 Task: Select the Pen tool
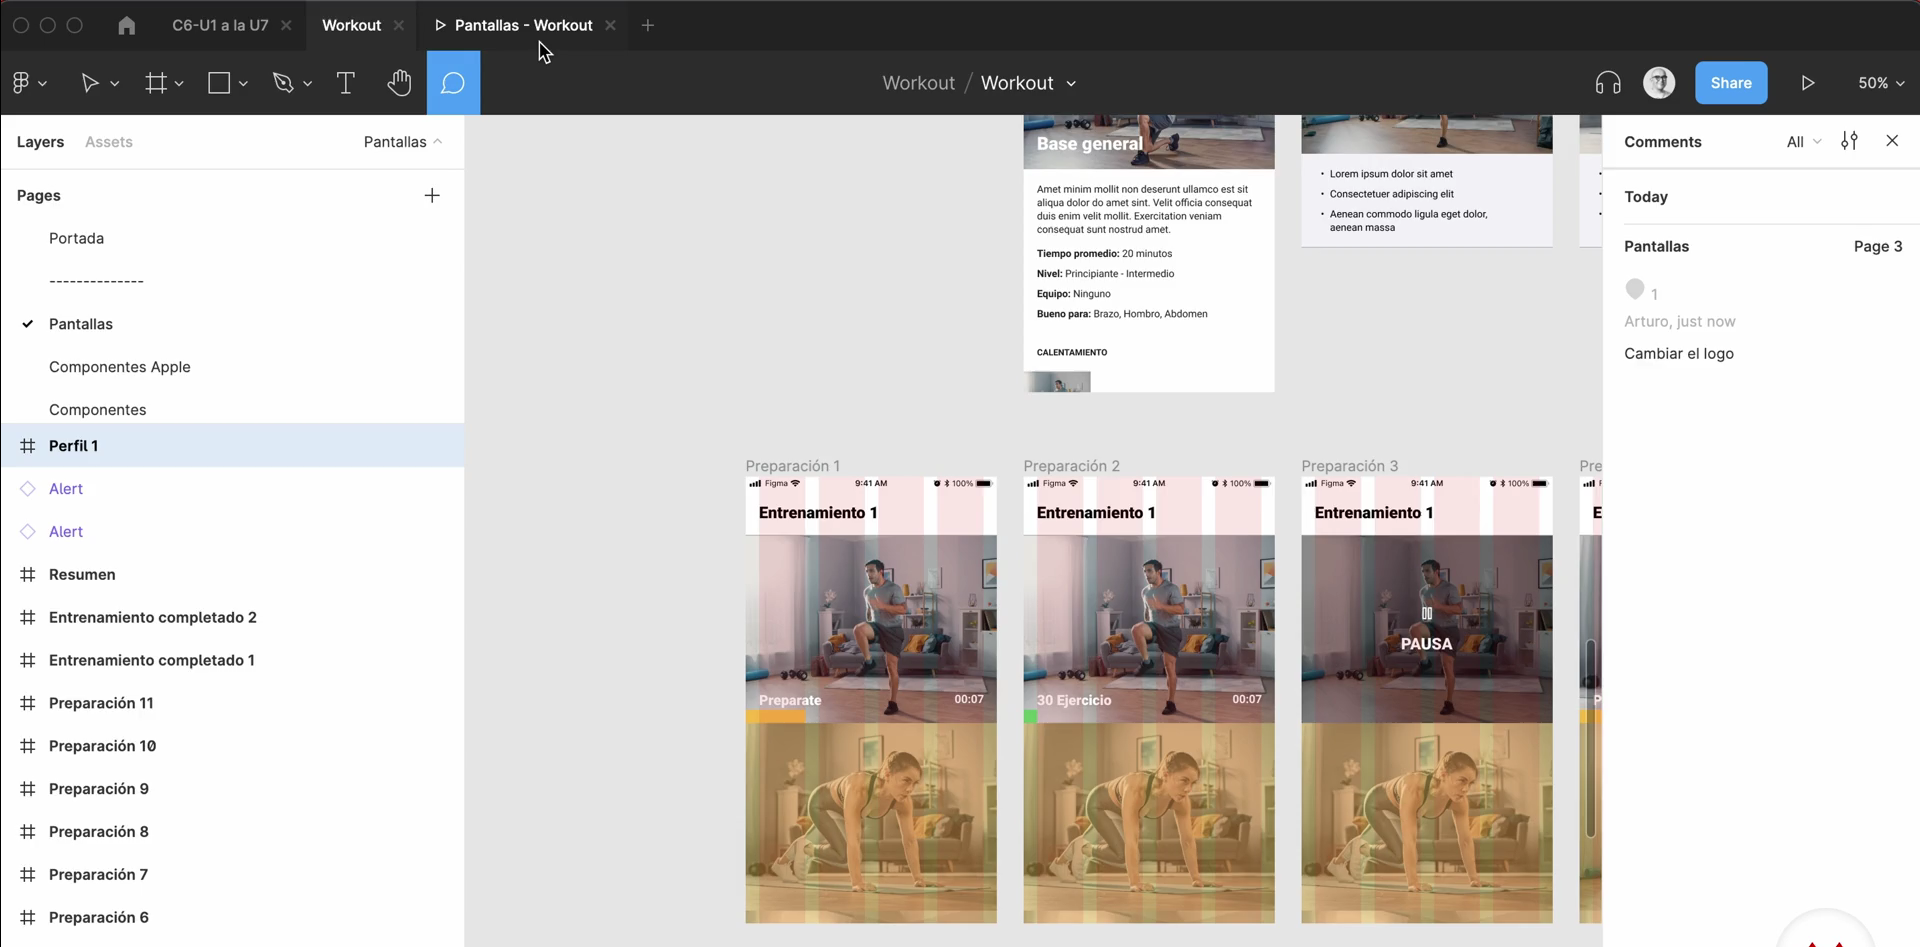coord(283,83)
